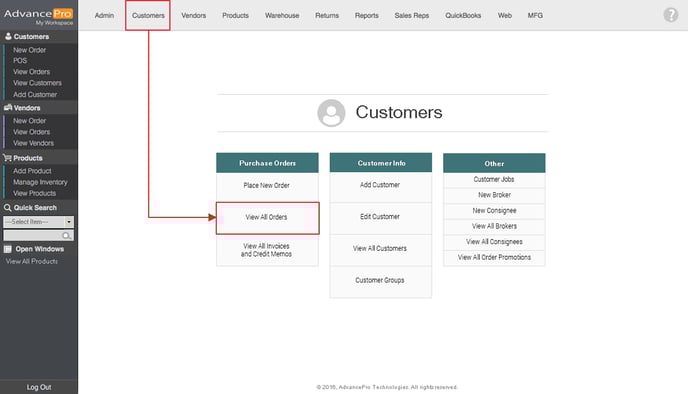Image resolution: width=688 pixels, height=394 pixels.
Task: Open Customer Jobs
Action: click(x=494, y=179)
